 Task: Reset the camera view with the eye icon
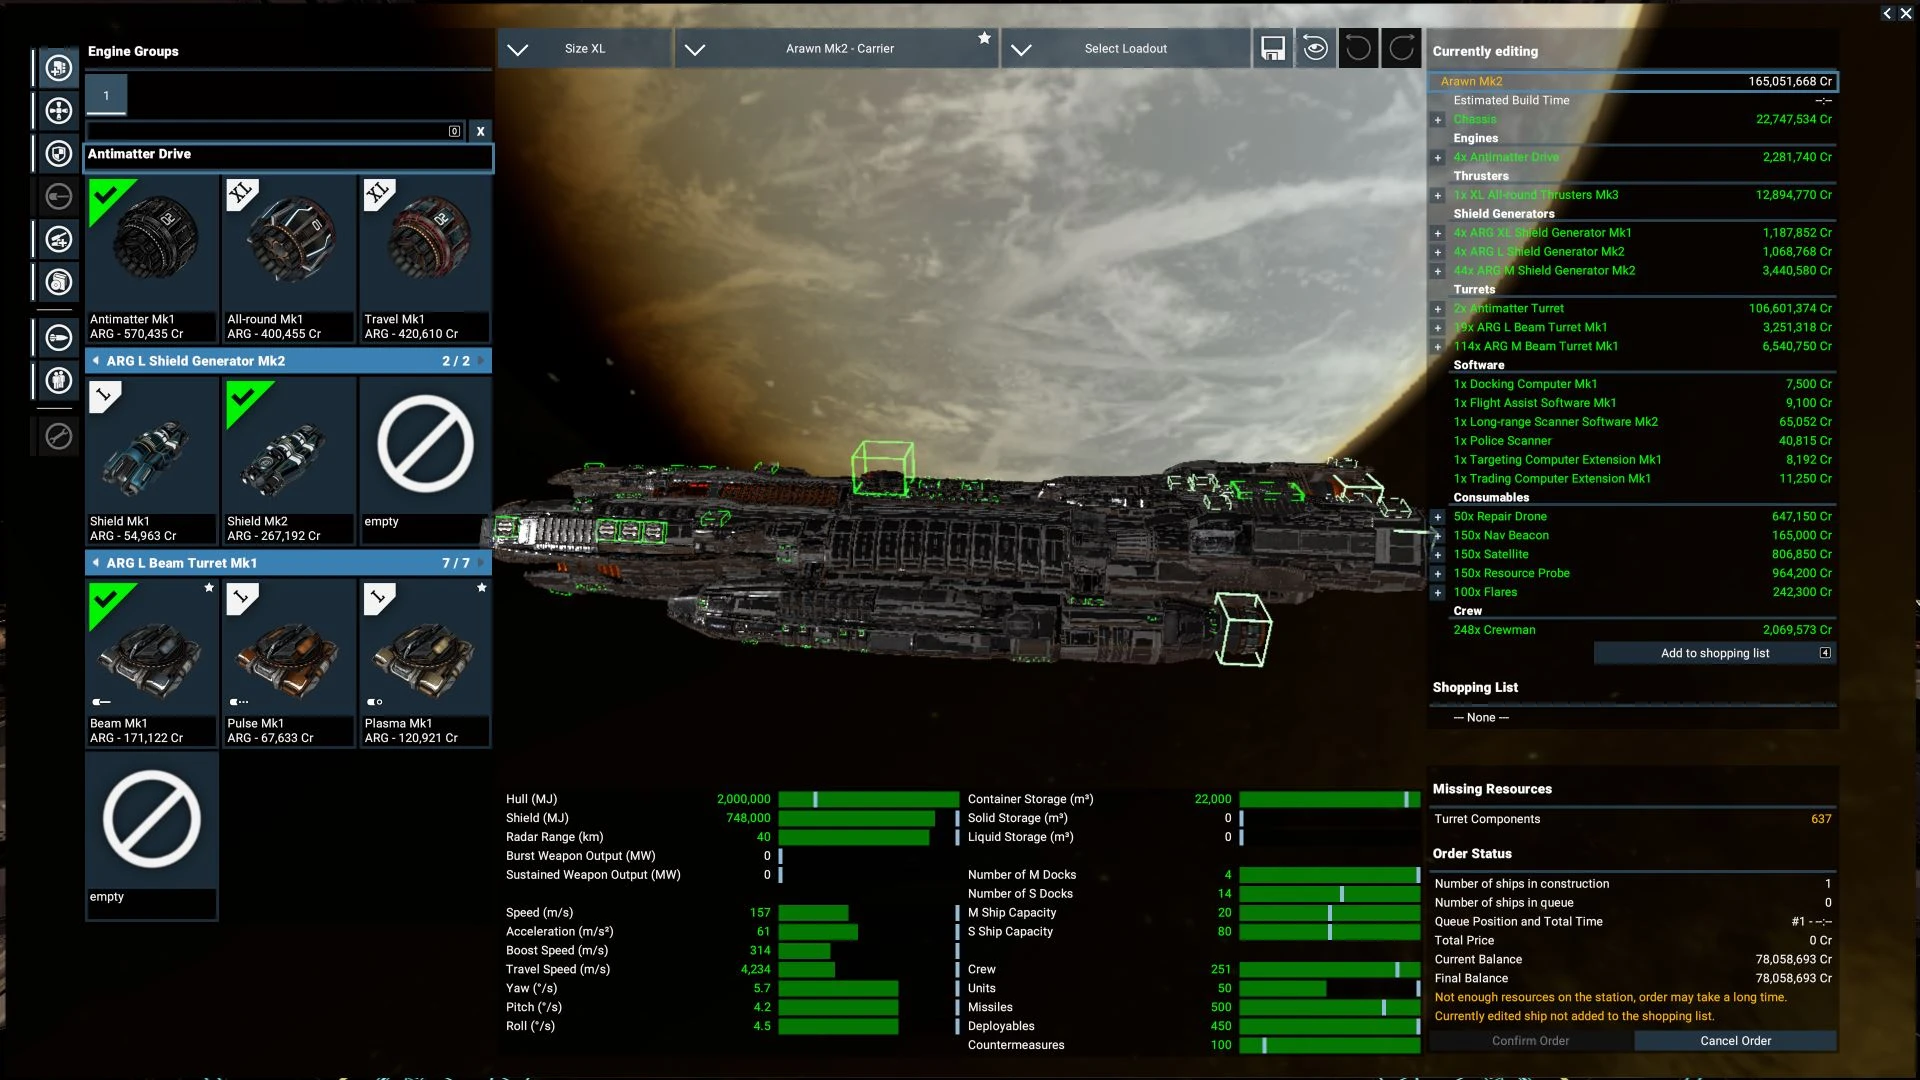1315,47
